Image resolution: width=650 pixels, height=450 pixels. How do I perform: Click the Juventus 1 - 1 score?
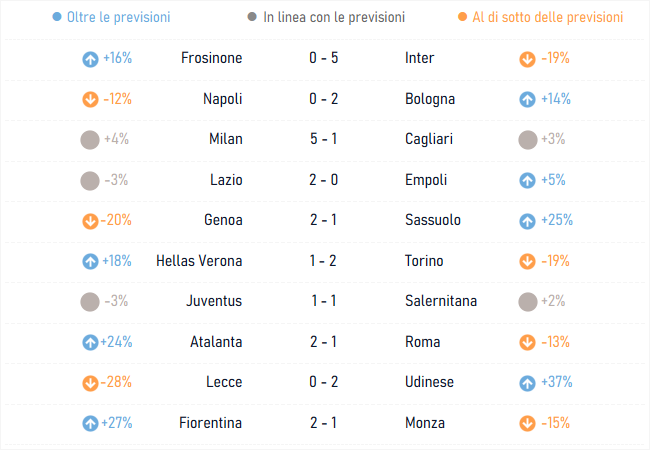coord(324,301)
